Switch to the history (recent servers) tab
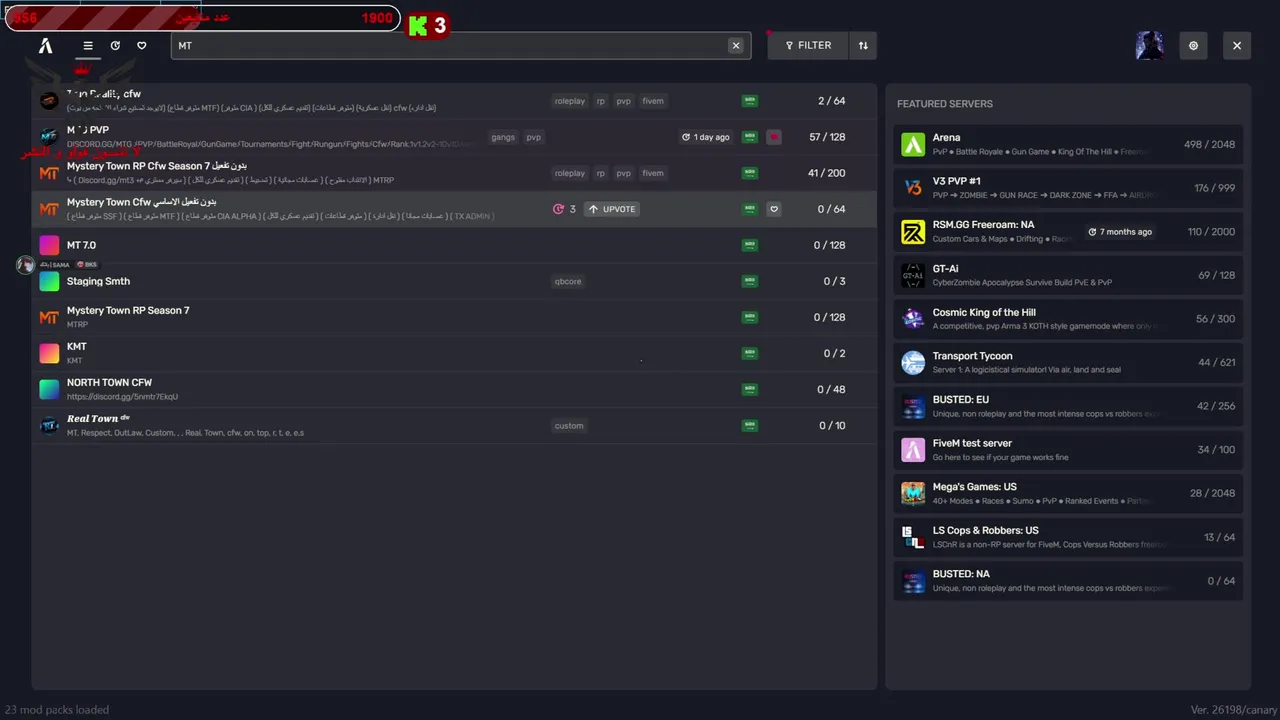Image resolution: width=1280 pixels, height=720 pixels. click(115, 46)
